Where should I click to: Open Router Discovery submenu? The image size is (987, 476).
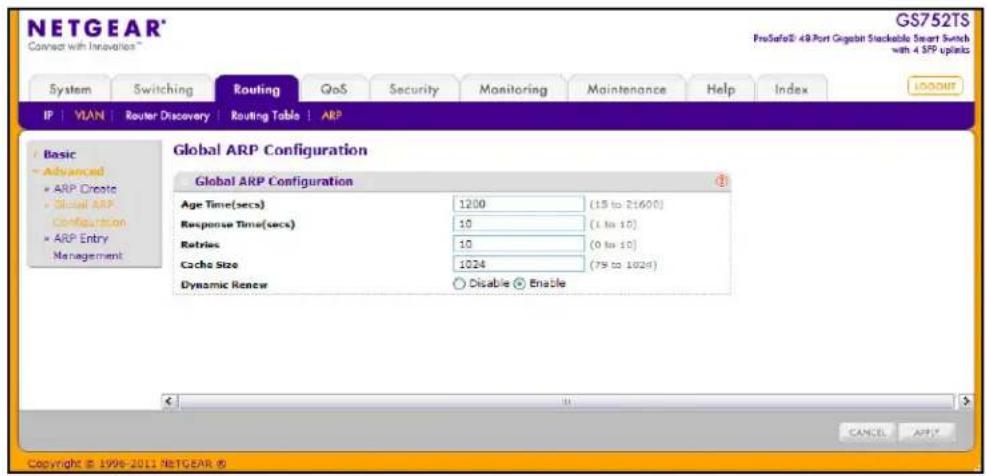pos(166,116)
